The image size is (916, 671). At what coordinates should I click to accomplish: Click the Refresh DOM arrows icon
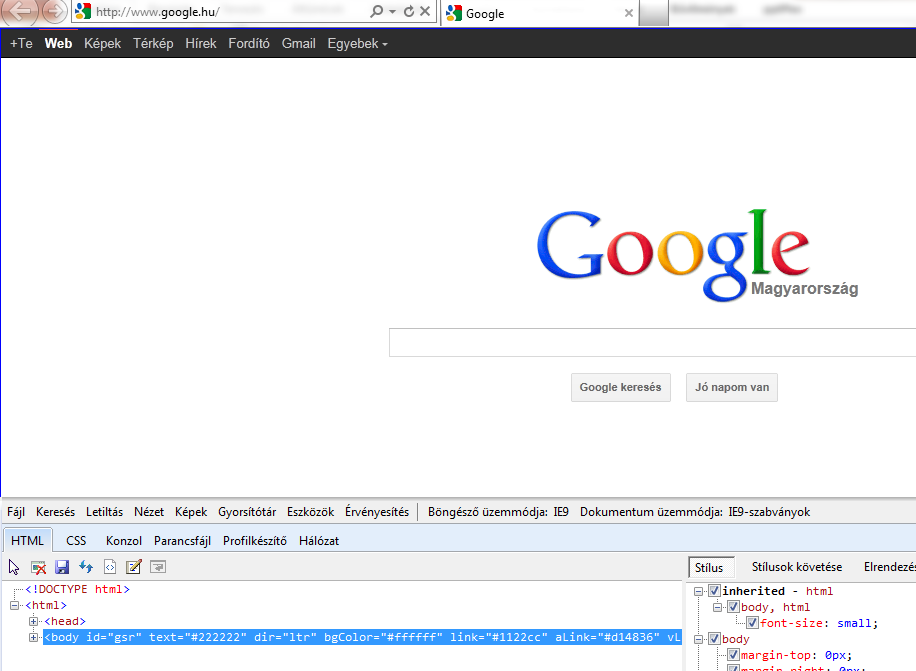(x=86, y=566)
